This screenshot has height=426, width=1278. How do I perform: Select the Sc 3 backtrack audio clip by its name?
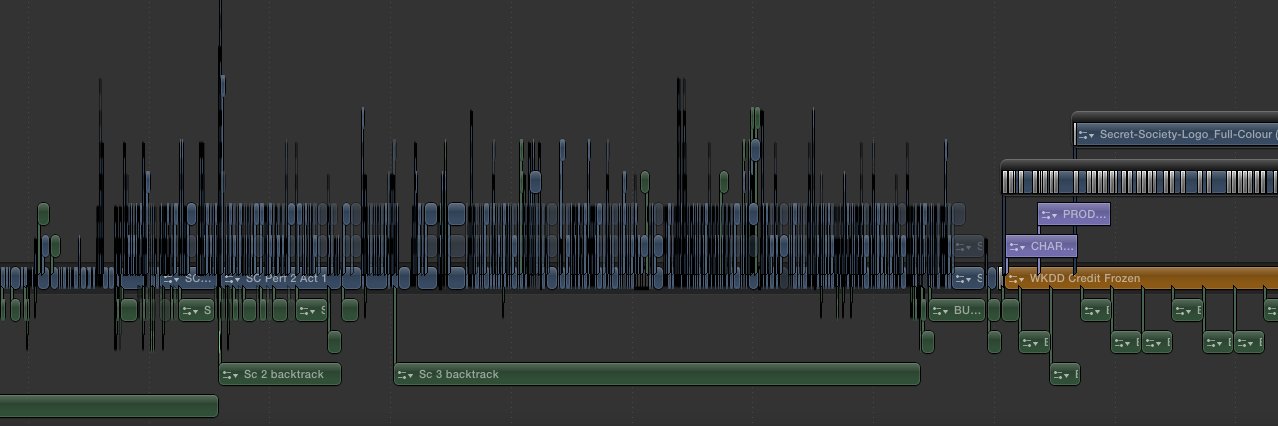pyautogui.click(x=458, y=375)
